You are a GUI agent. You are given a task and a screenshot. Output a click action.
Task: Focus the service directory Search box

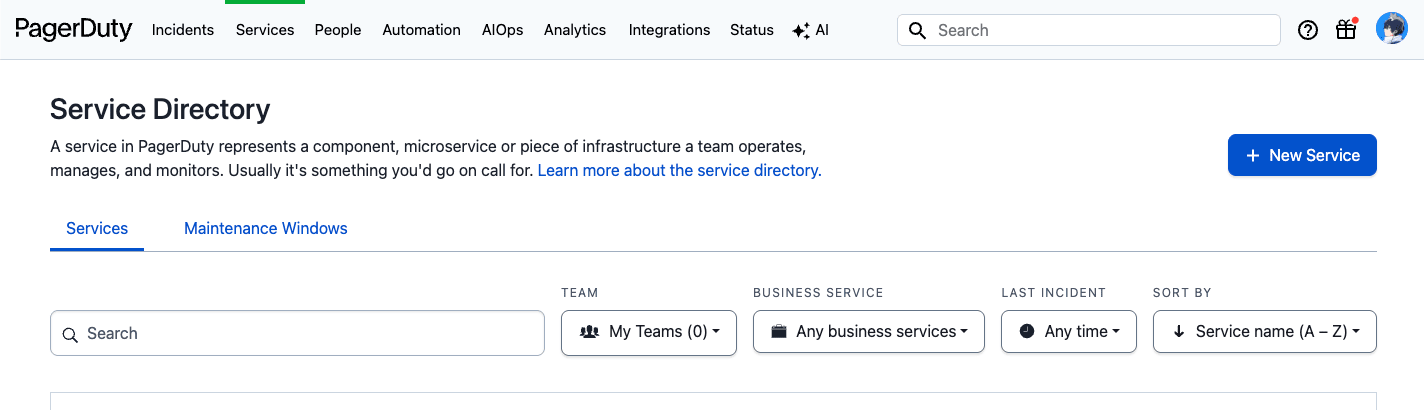pyautogui.click(x=297, y=333)
